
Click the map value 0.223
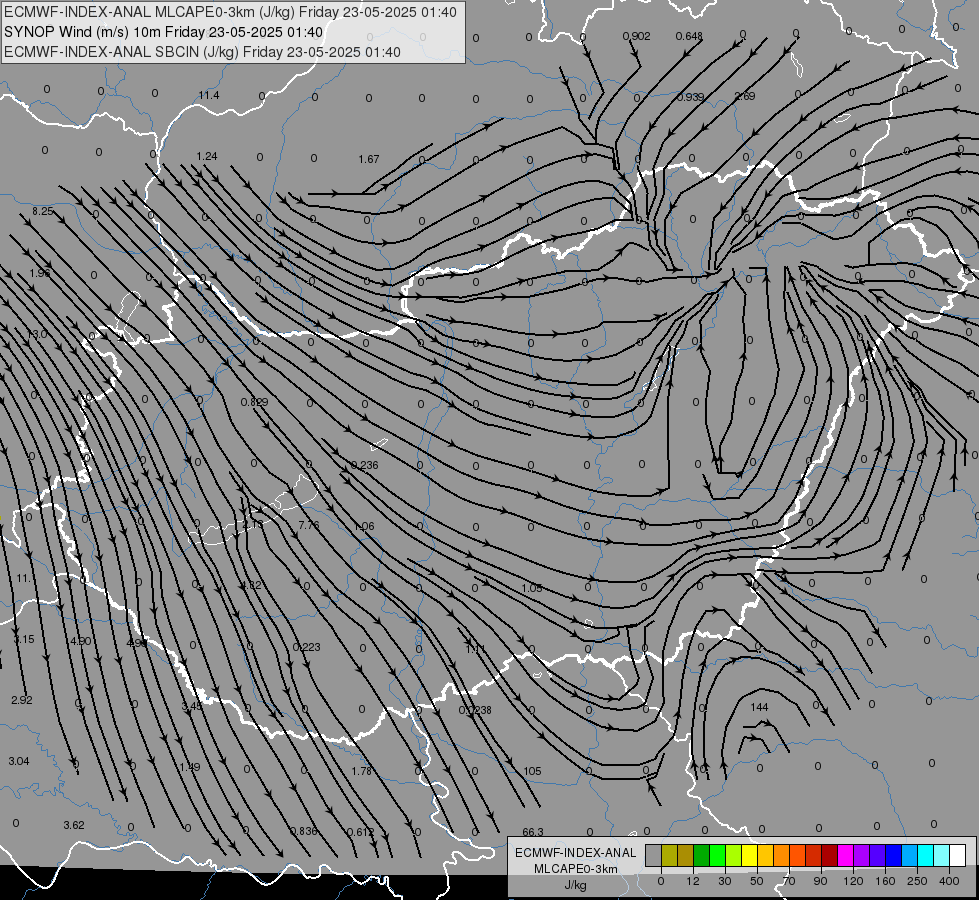[307, 646]
